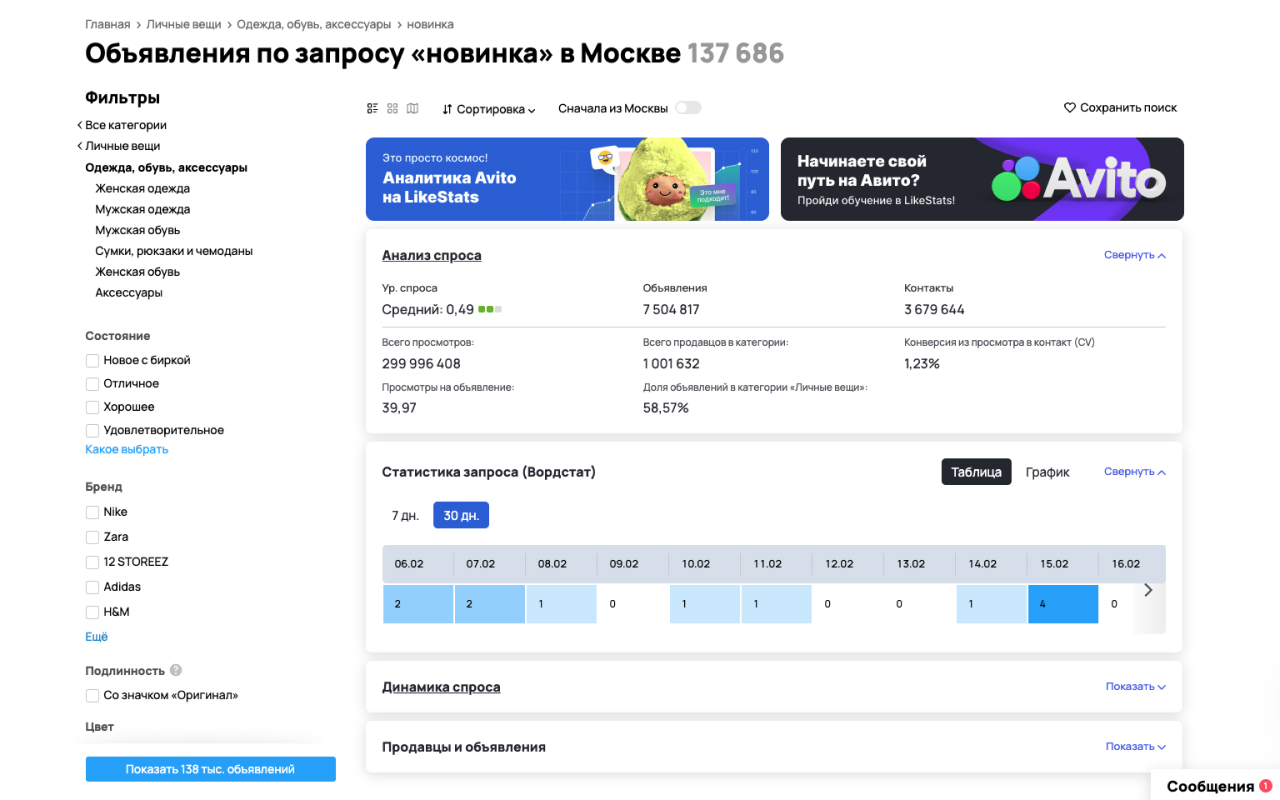Check the Новое с биркой condition
This screenshot has height=800, width=1280.
coord(92,360)
